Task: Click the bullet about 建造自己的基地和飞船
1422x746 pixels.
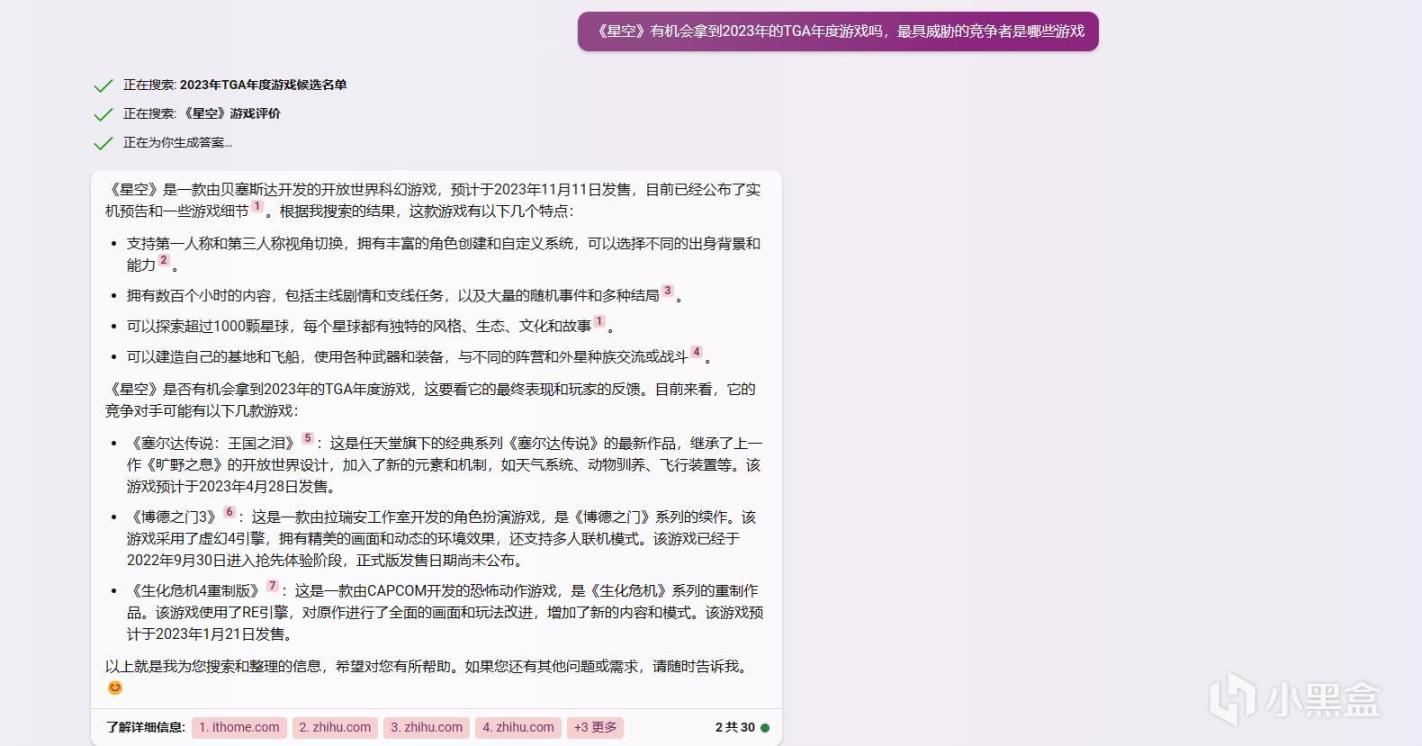Action: pos(419,357)
